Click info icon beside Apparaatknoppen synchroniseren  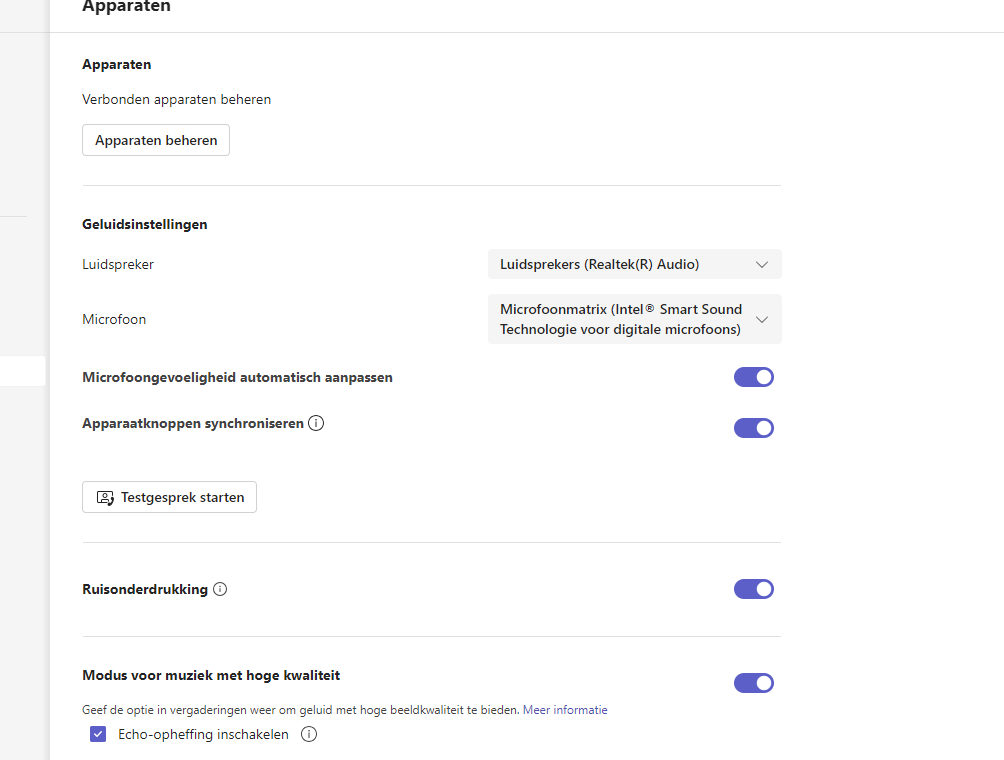(316, 423)
